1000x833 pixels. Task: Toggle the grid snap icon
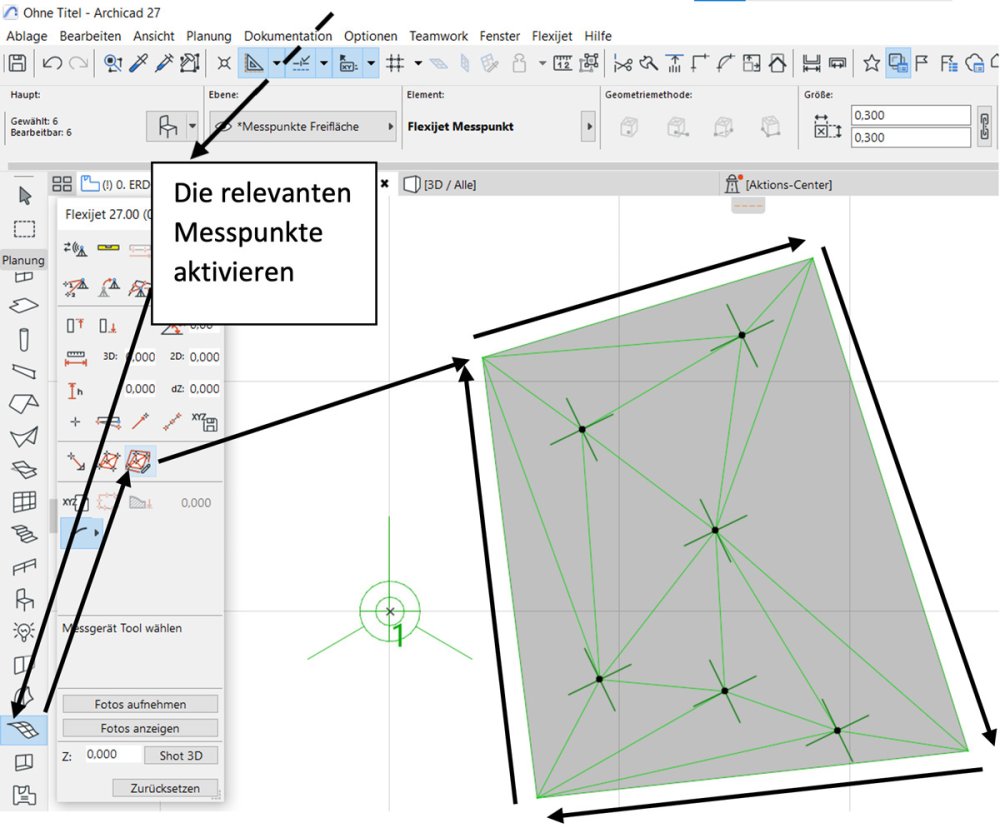tap(395, 63)
